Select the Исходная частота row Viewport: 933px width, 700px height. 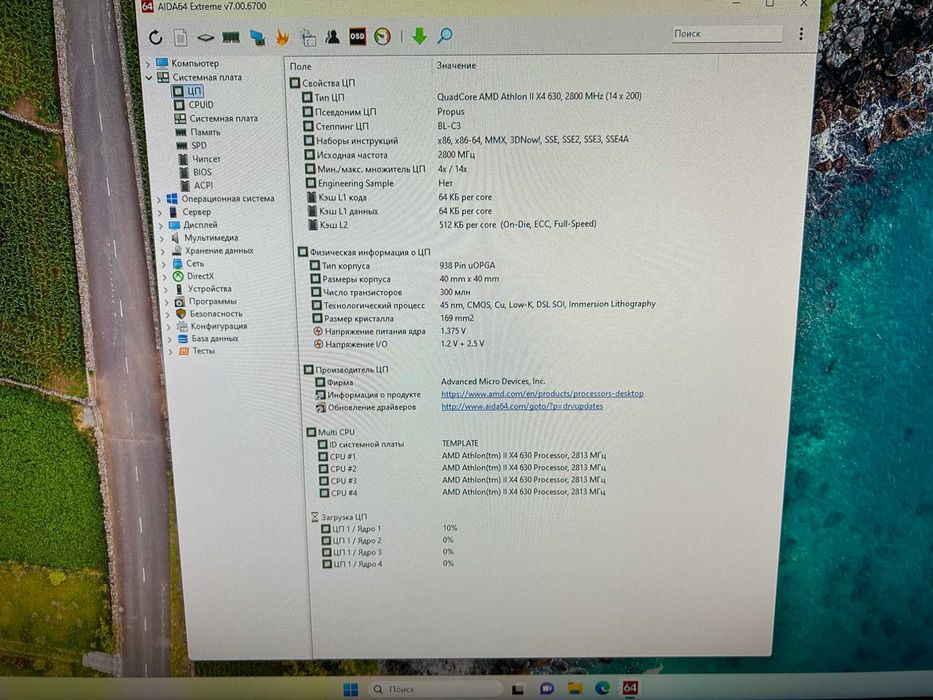pyautogui.click(x=390, y=155)
